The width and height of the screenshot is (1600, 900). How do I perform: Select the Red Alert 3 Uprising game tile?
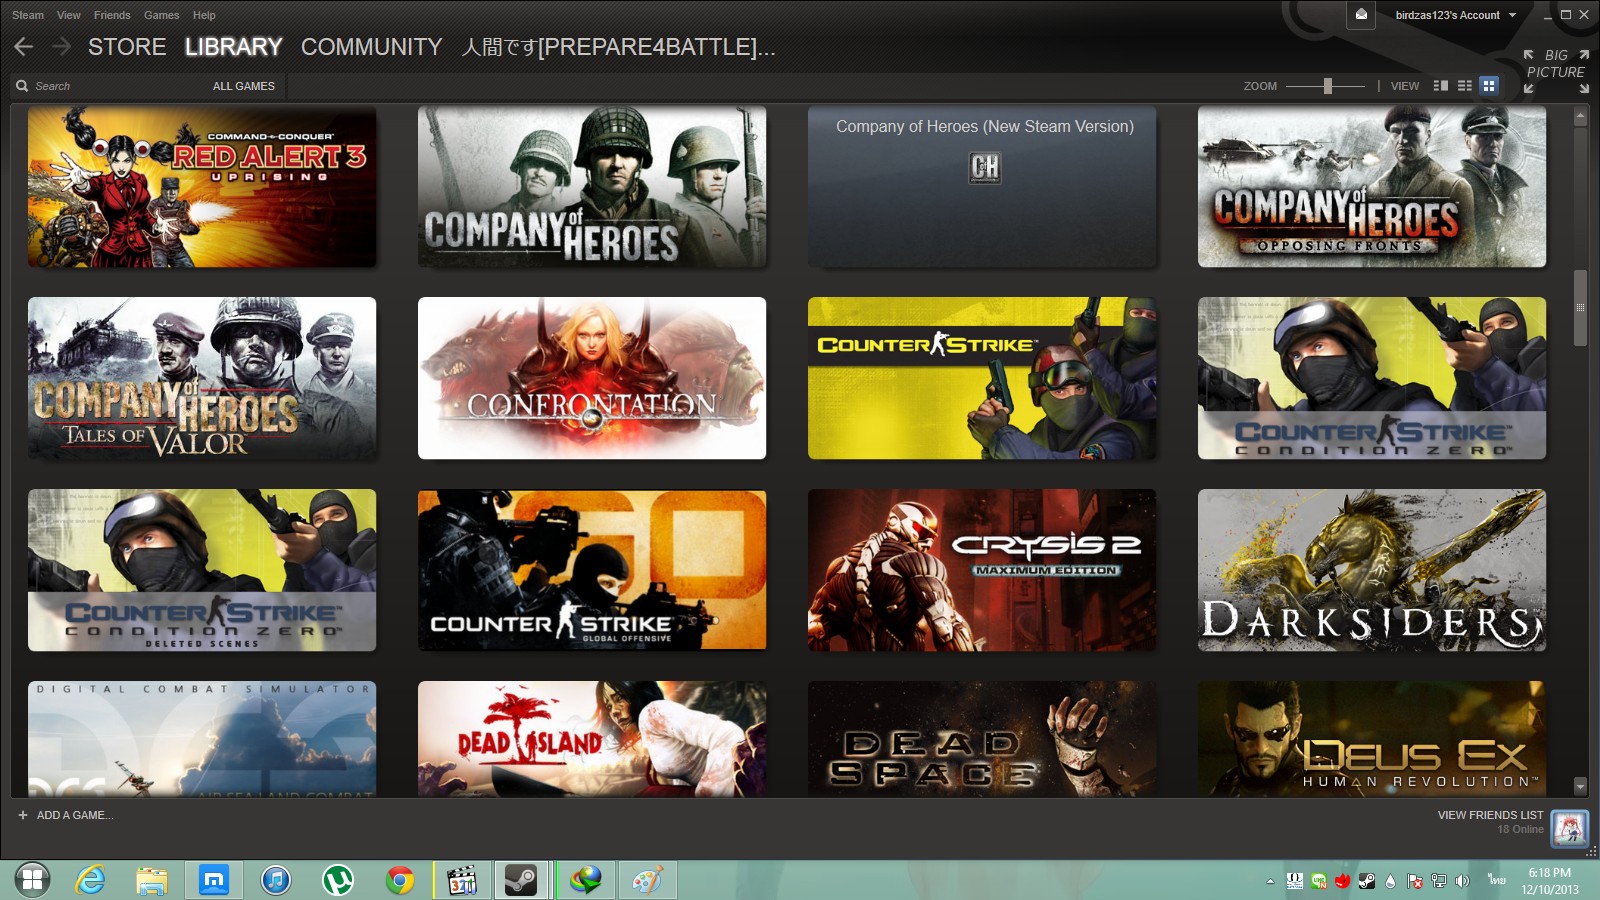[x=202, y=187]
